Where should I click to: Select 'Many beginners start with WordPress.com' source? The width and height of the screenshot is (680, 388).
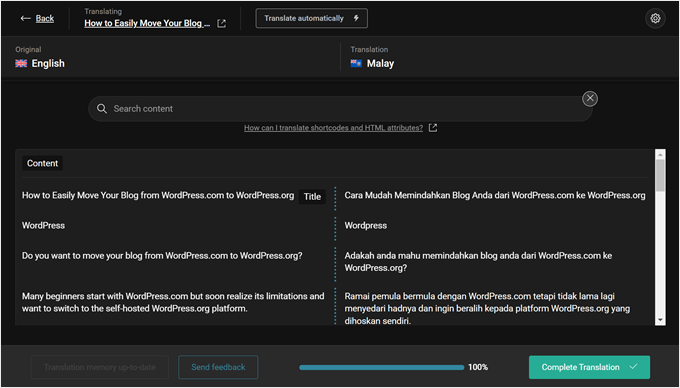pyautogui.click(x=173, y=303)
